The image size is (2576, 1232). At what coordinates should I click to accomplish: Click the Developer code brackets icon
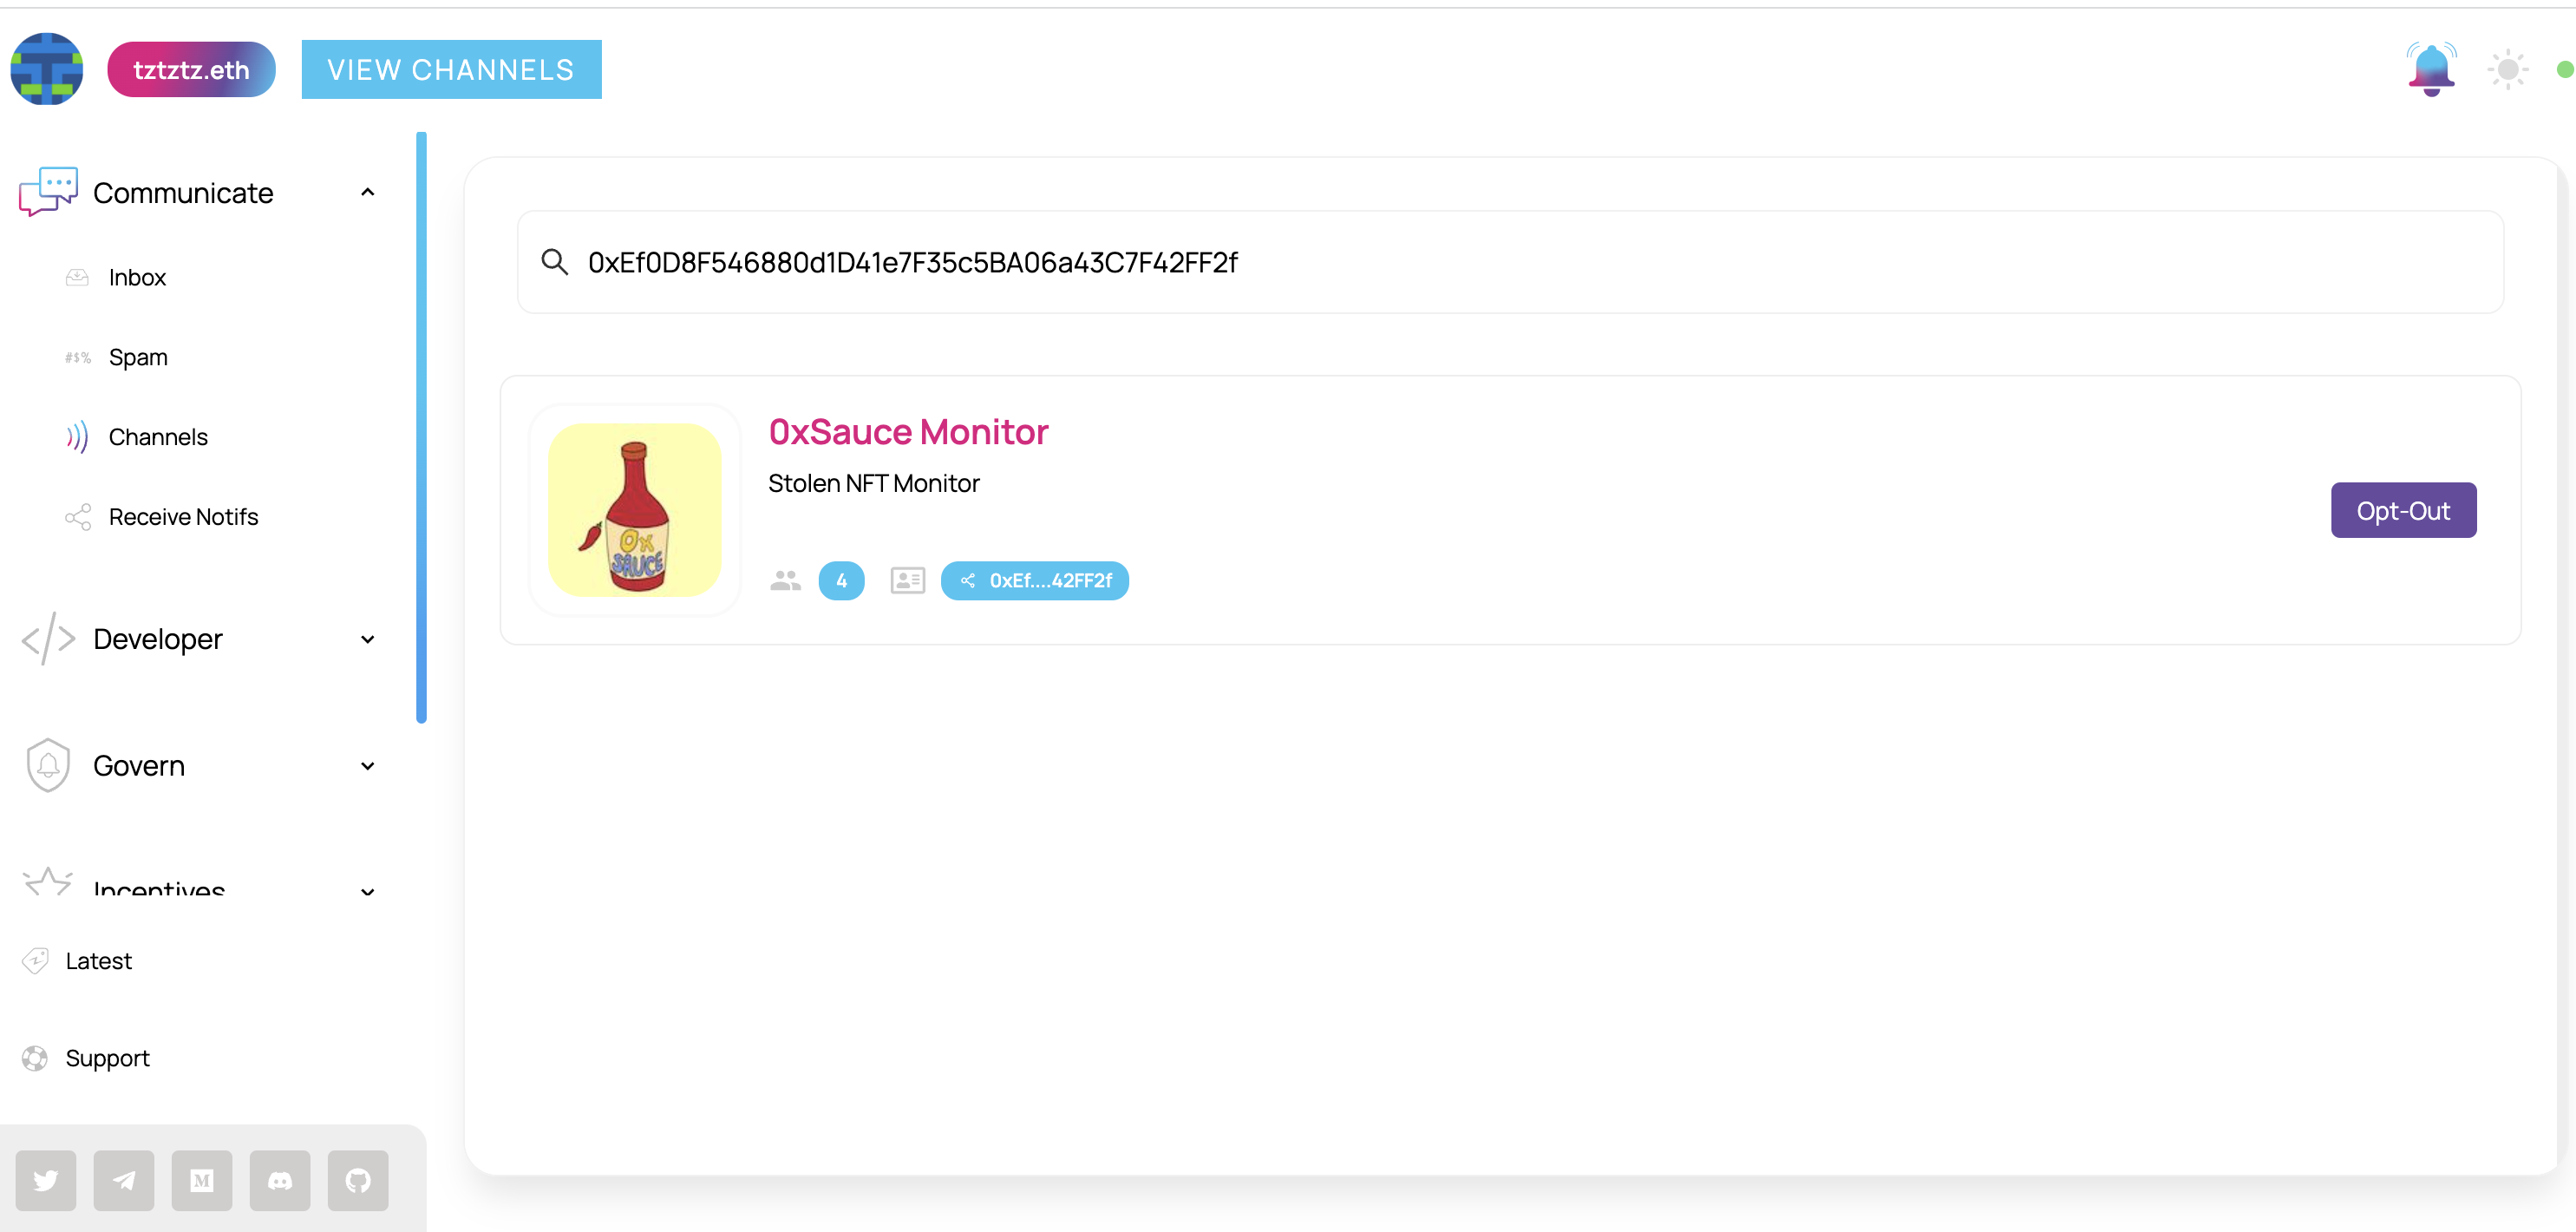(48, 639)
